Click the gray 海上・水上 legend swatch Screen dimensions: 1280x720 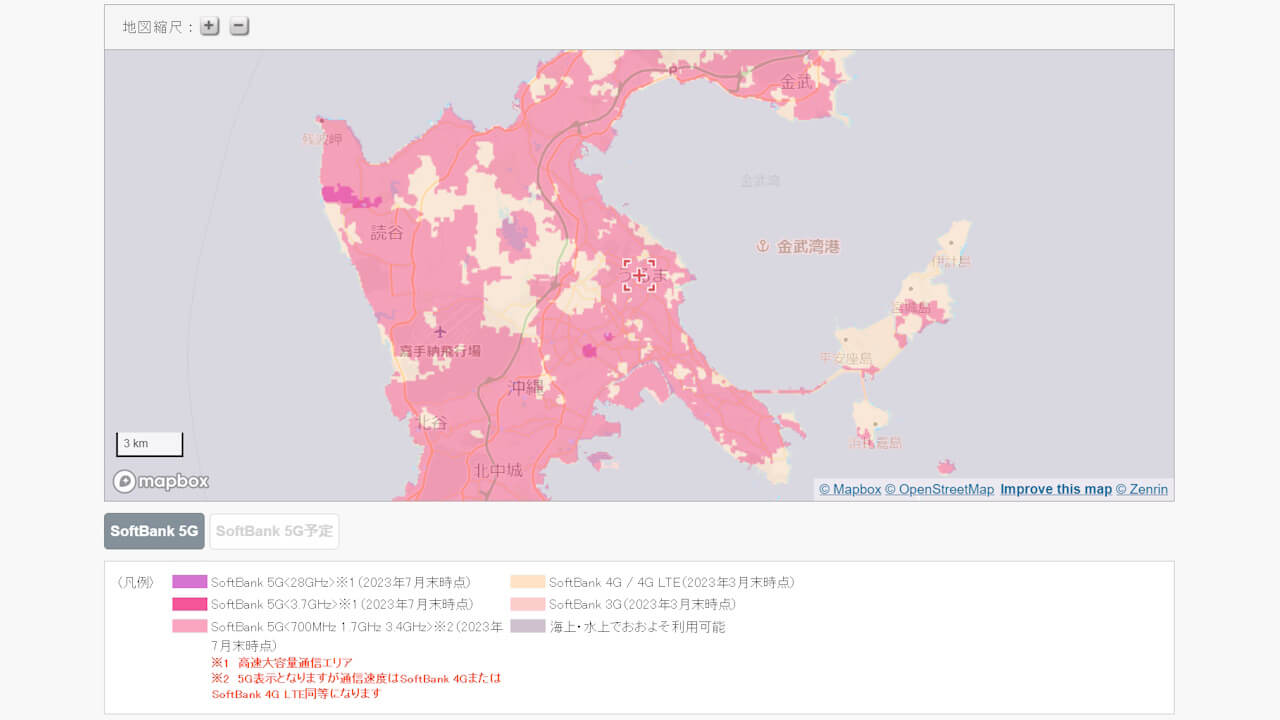530,625
